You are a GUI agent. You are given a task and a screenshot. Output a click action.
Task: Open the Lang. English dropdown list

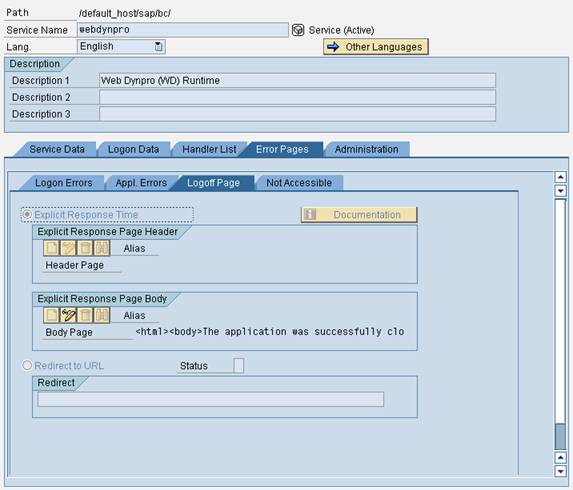158,46
